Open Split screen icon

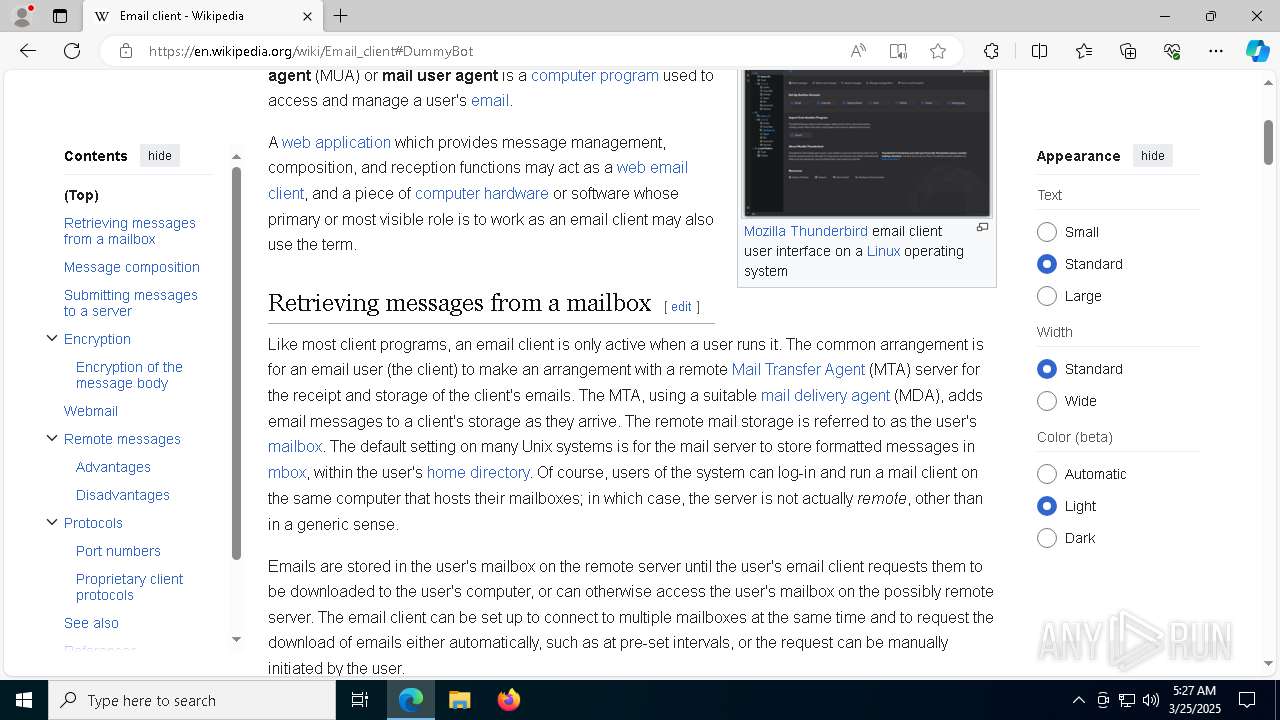point(1039,51)
